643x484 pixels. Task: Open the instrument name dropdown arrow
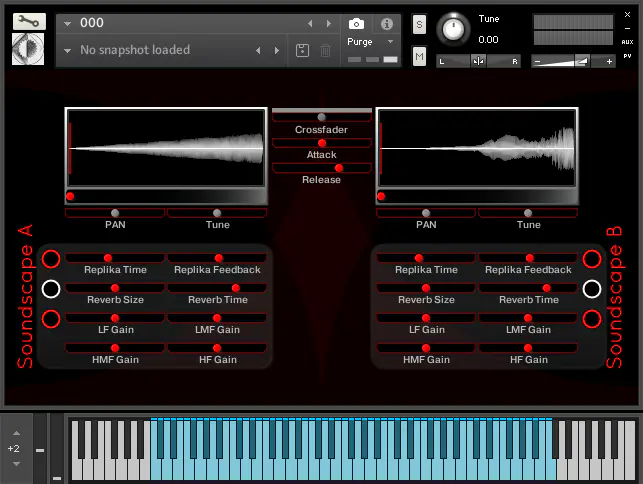pos(68,24)
